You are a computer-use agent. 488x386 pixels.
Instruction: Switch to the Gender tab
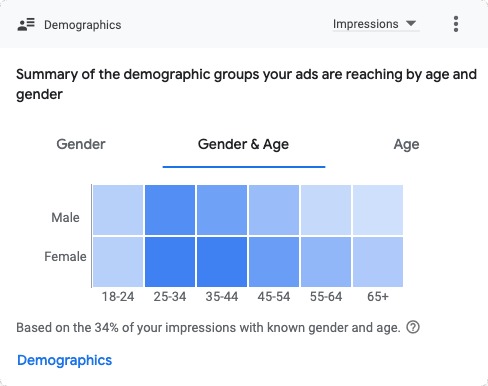click(x=81, y=145)
